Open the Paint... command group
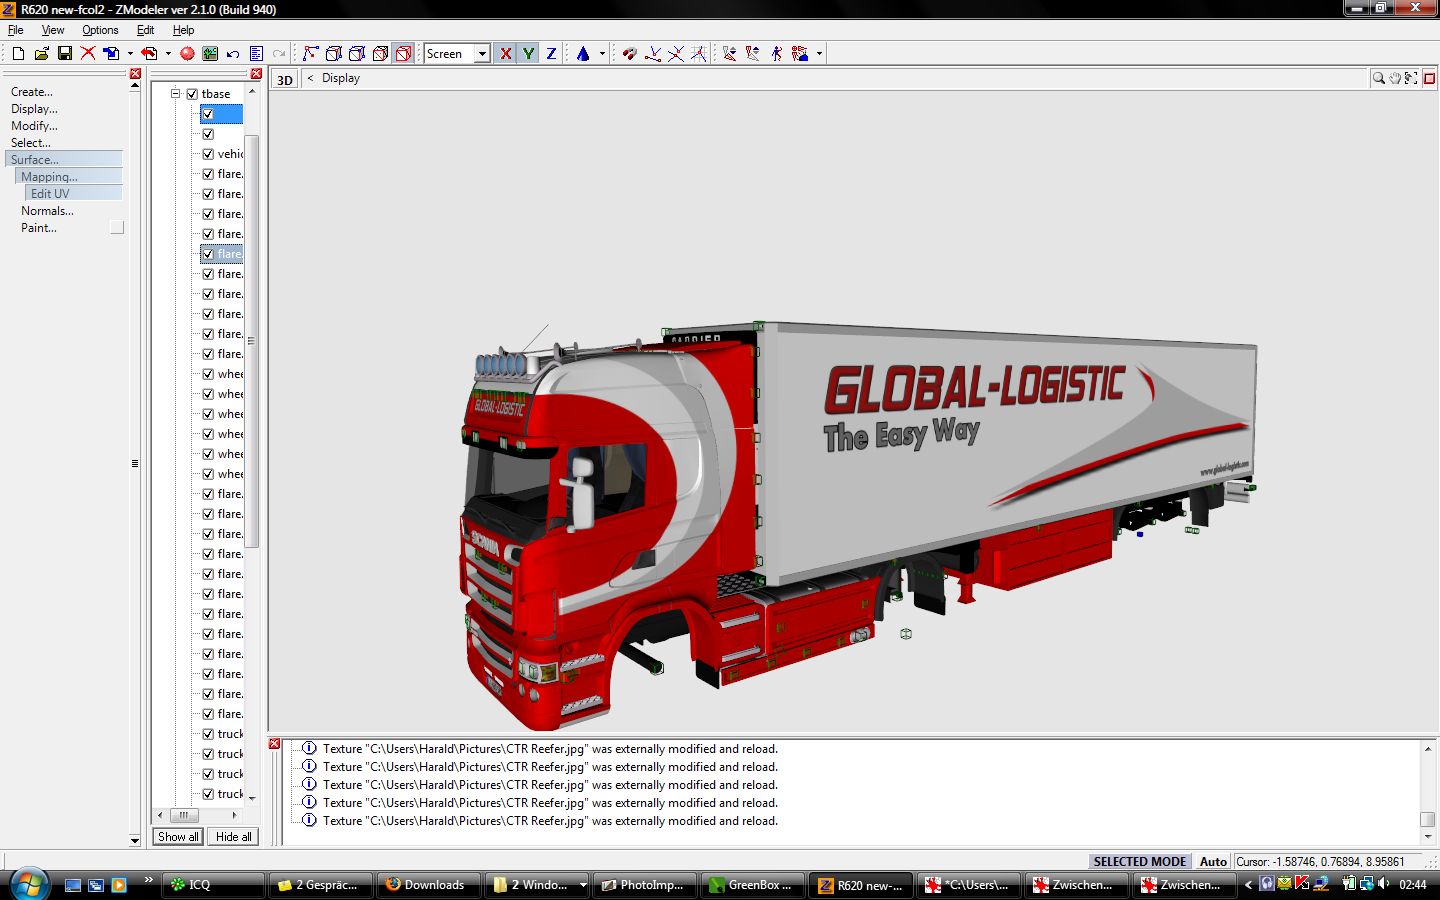This screenshot has height=900, width=1440. pos(39,228)
